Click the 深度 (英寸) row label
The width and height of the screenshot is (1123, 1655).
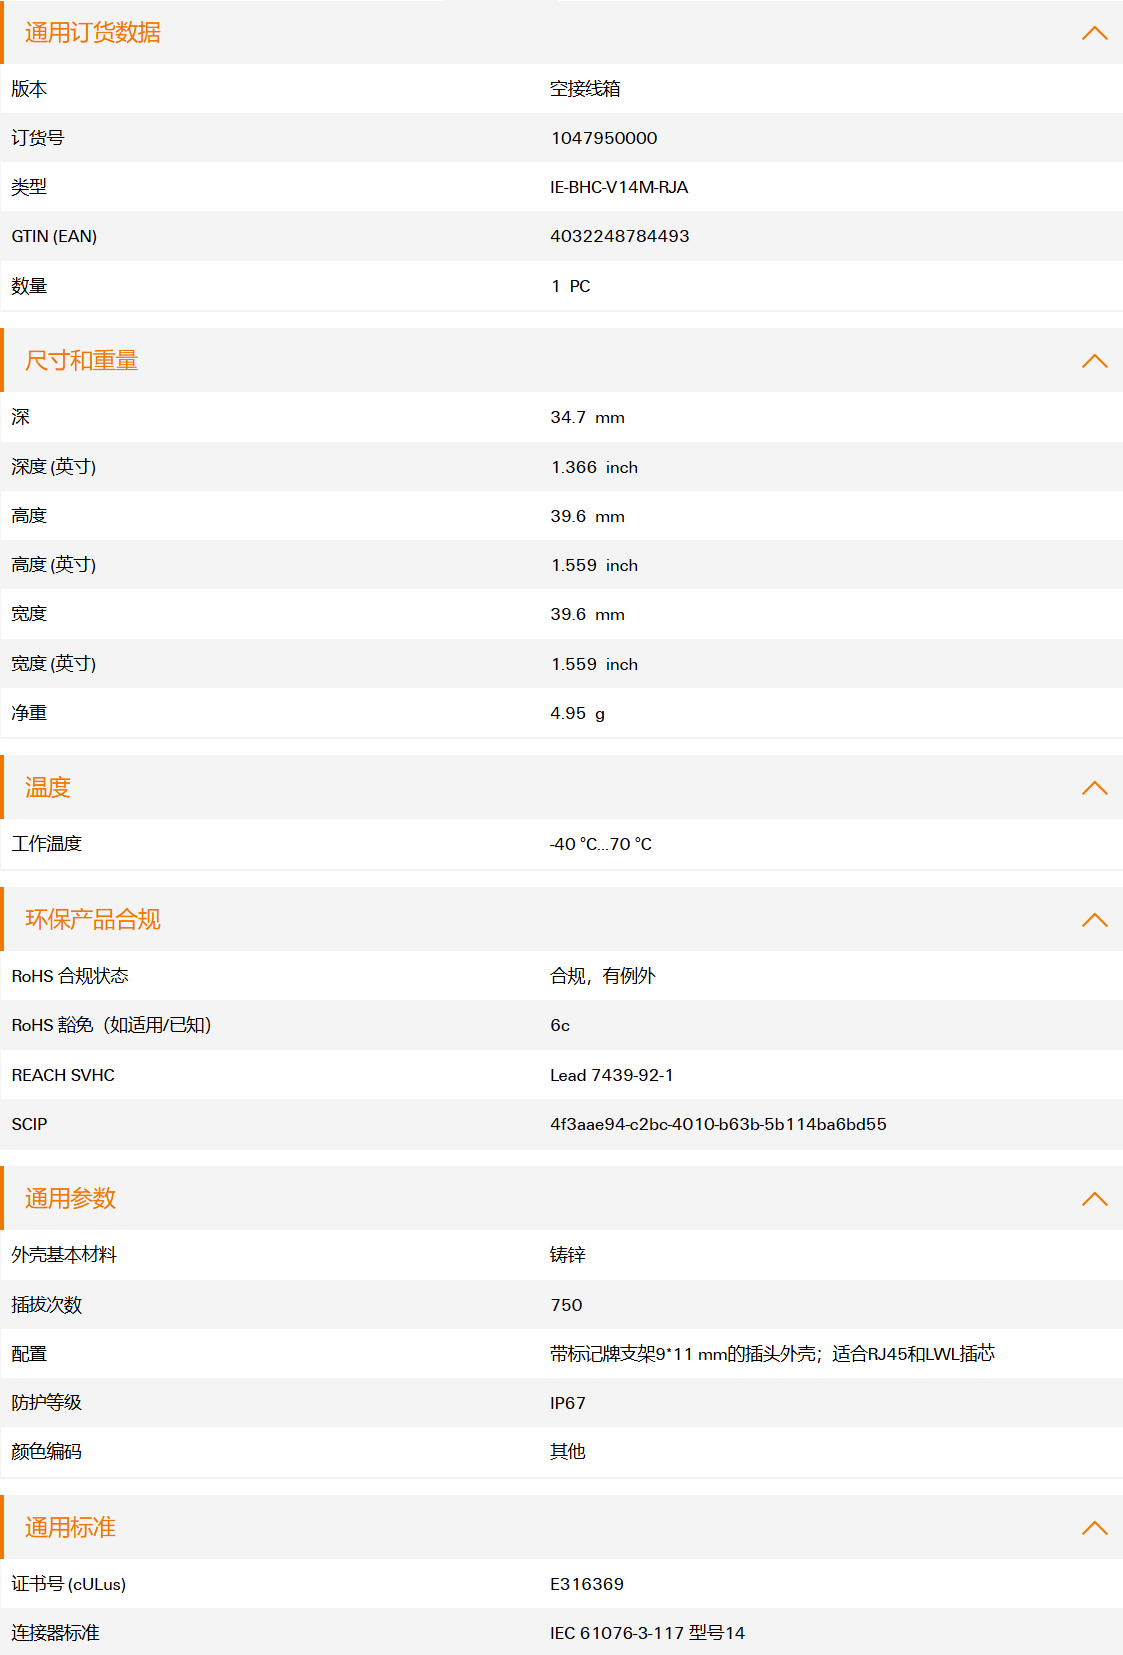point(54,467)
